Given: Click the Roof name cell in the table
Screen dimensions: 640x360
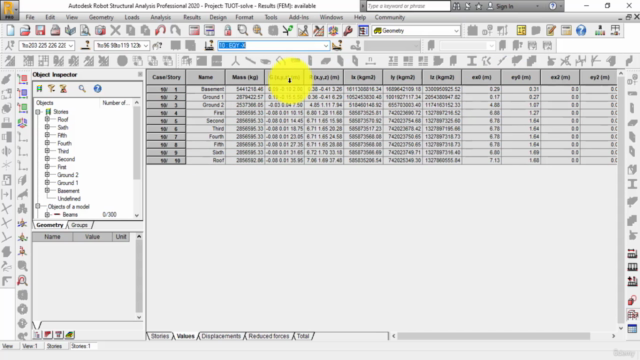Looking at the screenshot, I should click(205, 160).
